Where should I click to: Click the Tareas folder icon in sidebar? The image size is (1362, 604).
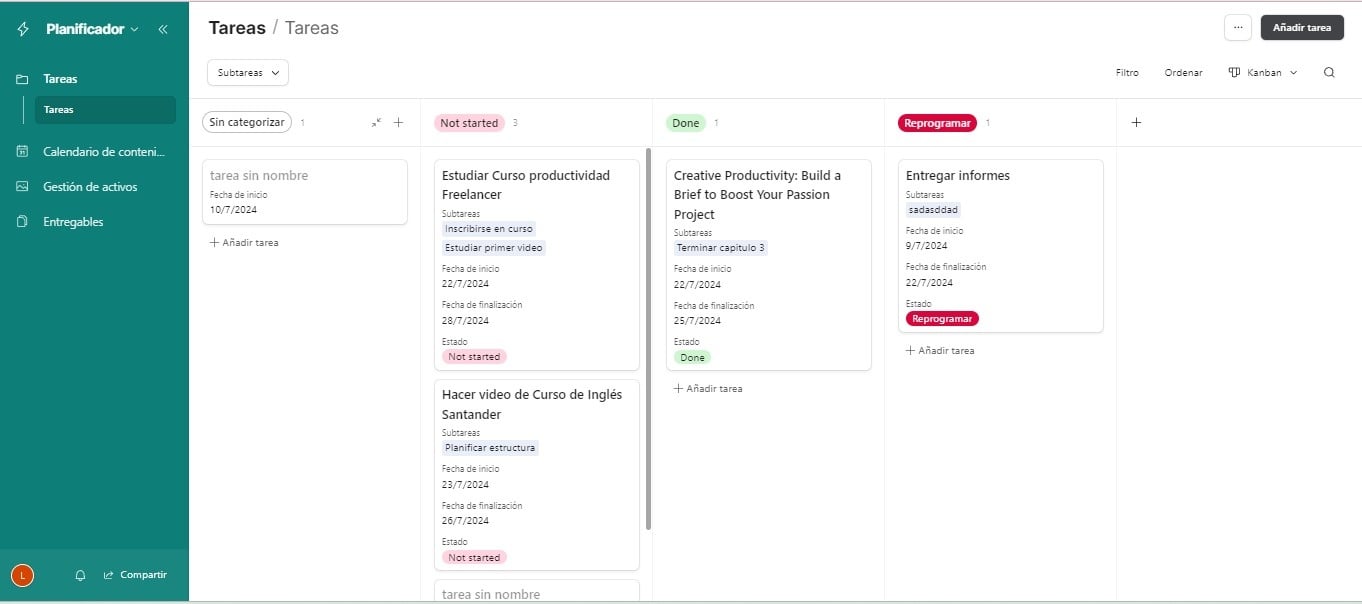pyautogui.click(x=22, y=79)
